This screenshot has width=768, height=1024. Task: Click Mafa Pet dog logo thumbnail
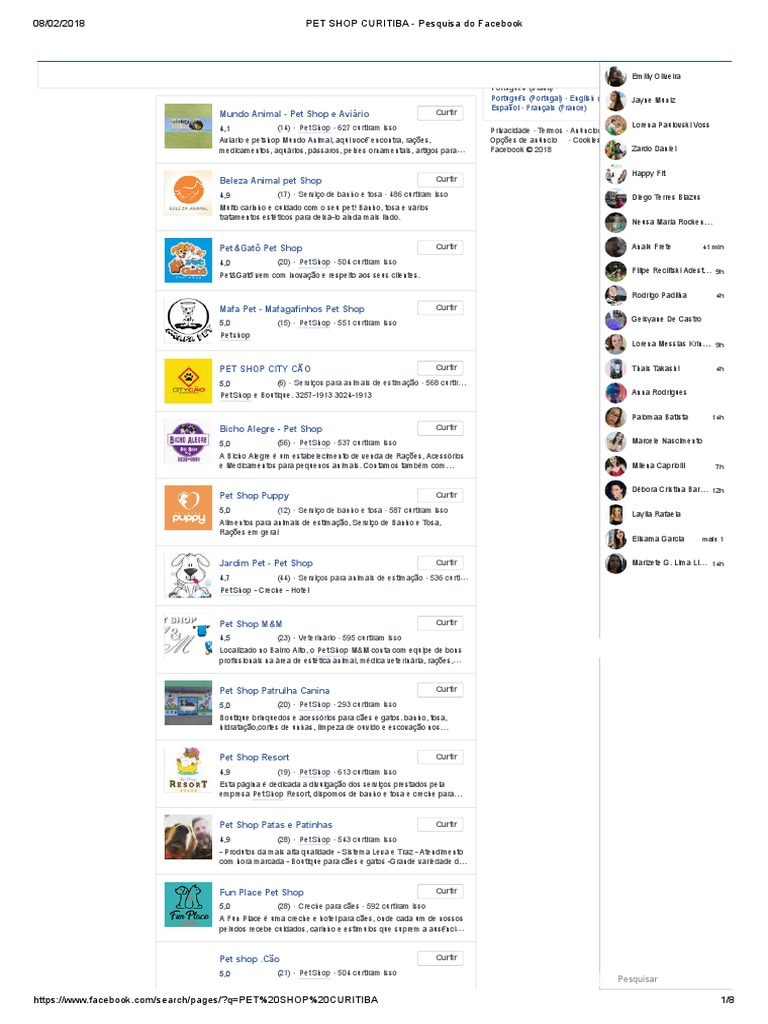tap(188, 320)
